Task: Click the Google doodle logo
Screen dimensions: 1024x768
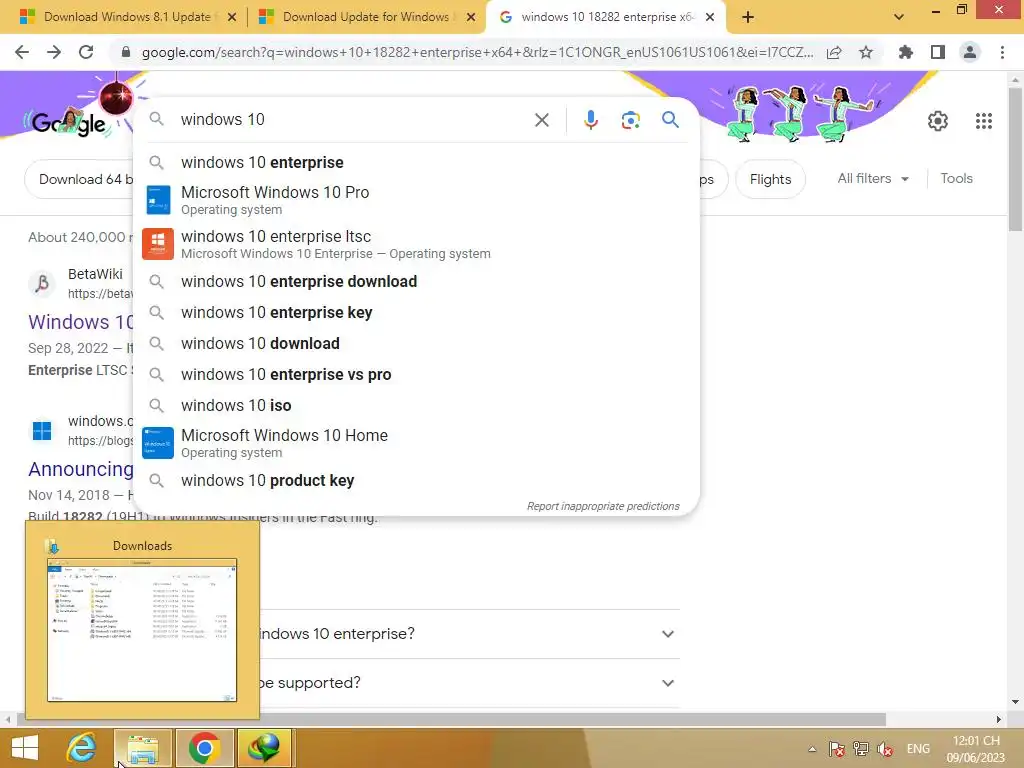Action: (x=69, y=122)
